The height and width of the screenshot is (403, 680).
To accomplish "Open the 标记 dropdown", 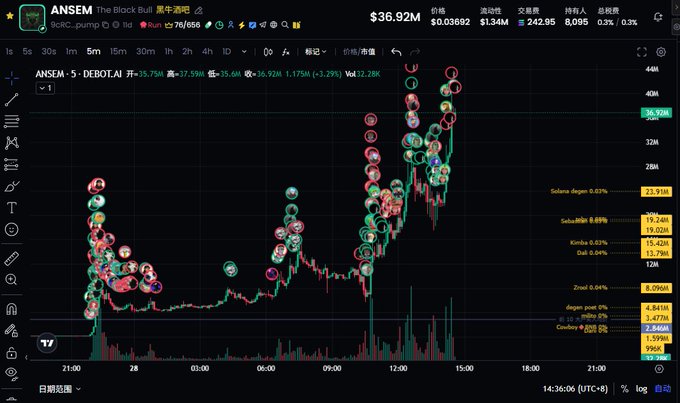I will (x=316, y=52).
